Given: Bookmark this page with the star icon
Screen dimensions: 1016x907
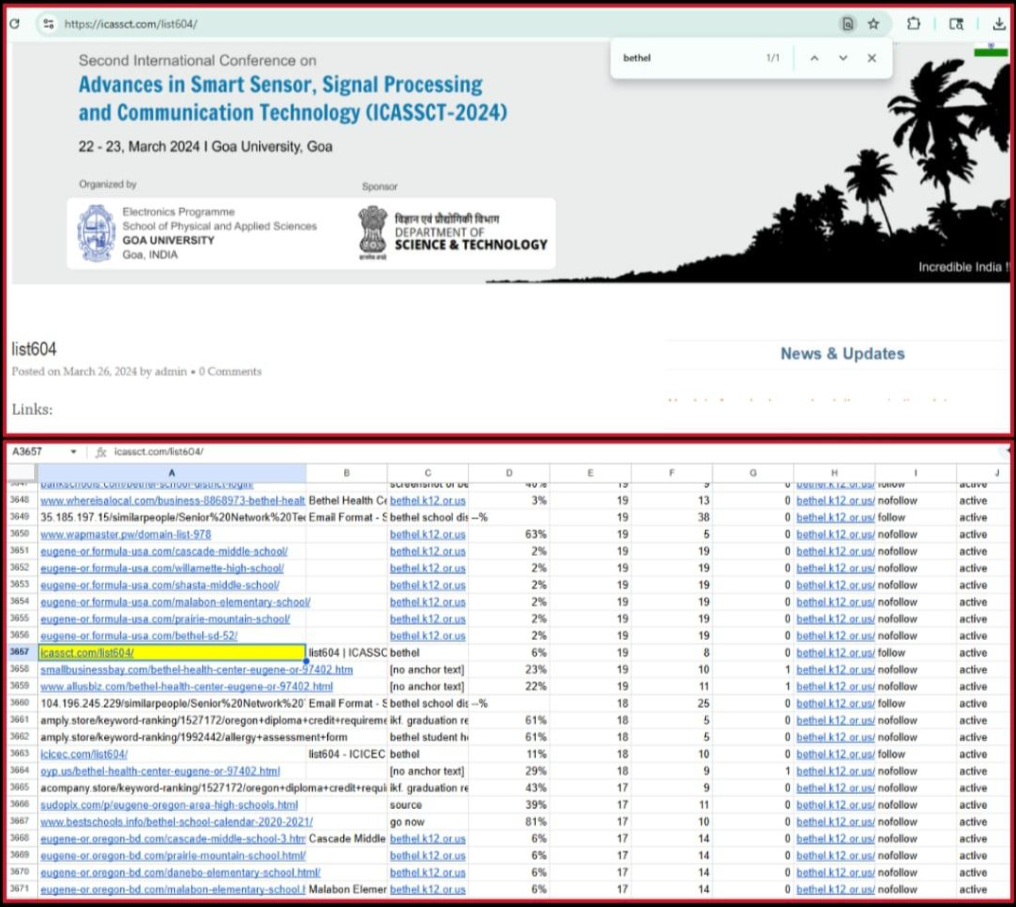Looking at the screenshot, I should point(873,24).
